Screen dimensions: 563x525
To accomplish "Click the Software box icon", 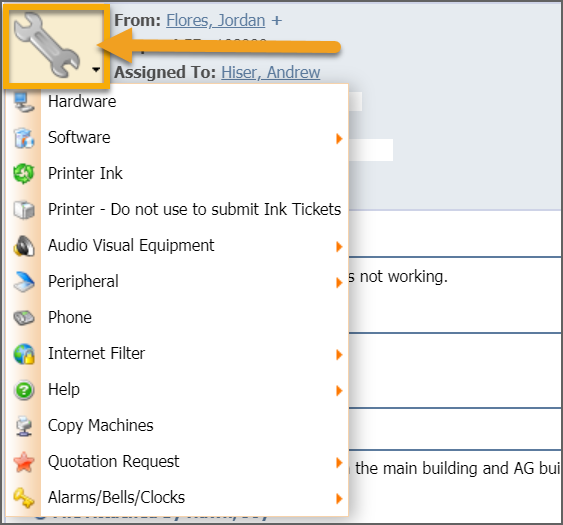I will tap(24, 138).
